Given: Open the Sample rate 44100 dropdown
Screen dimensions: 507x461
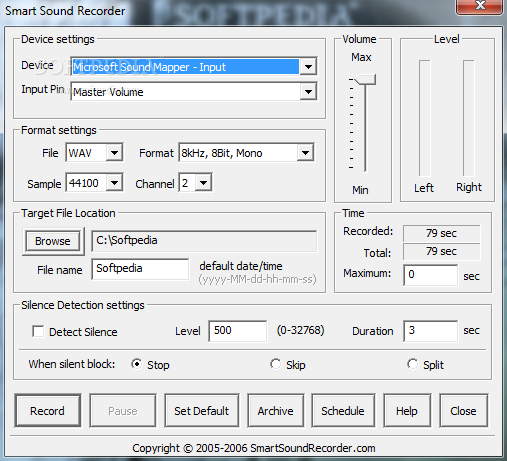Looking at the screenshot, I should click(x=114, y=183).
